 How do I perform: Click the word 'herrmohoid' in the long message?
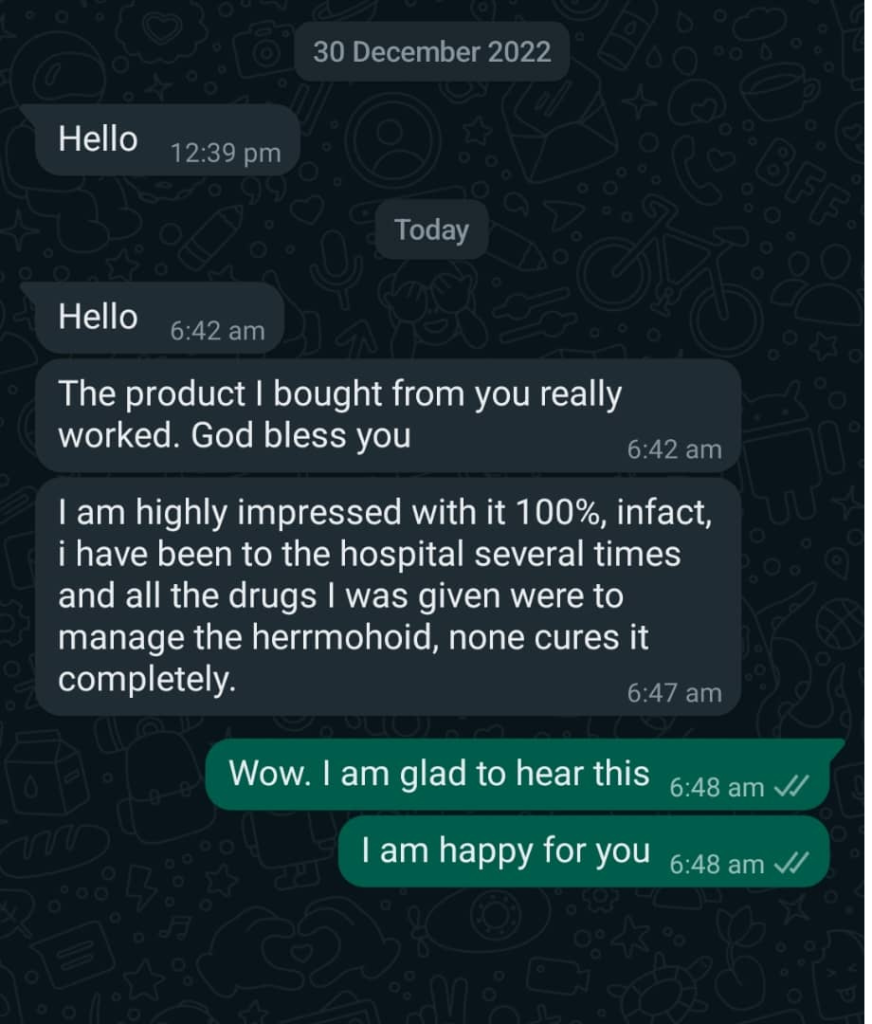tap(344, 637)
